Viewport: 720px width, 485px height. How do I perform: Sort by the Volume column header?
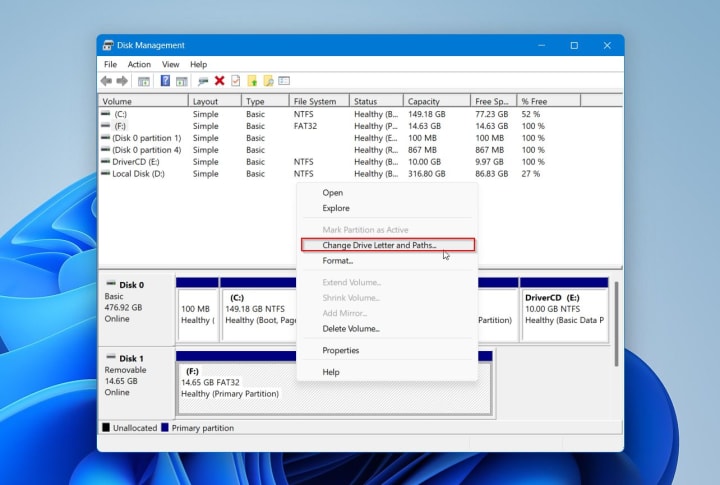tap(143, 101)
